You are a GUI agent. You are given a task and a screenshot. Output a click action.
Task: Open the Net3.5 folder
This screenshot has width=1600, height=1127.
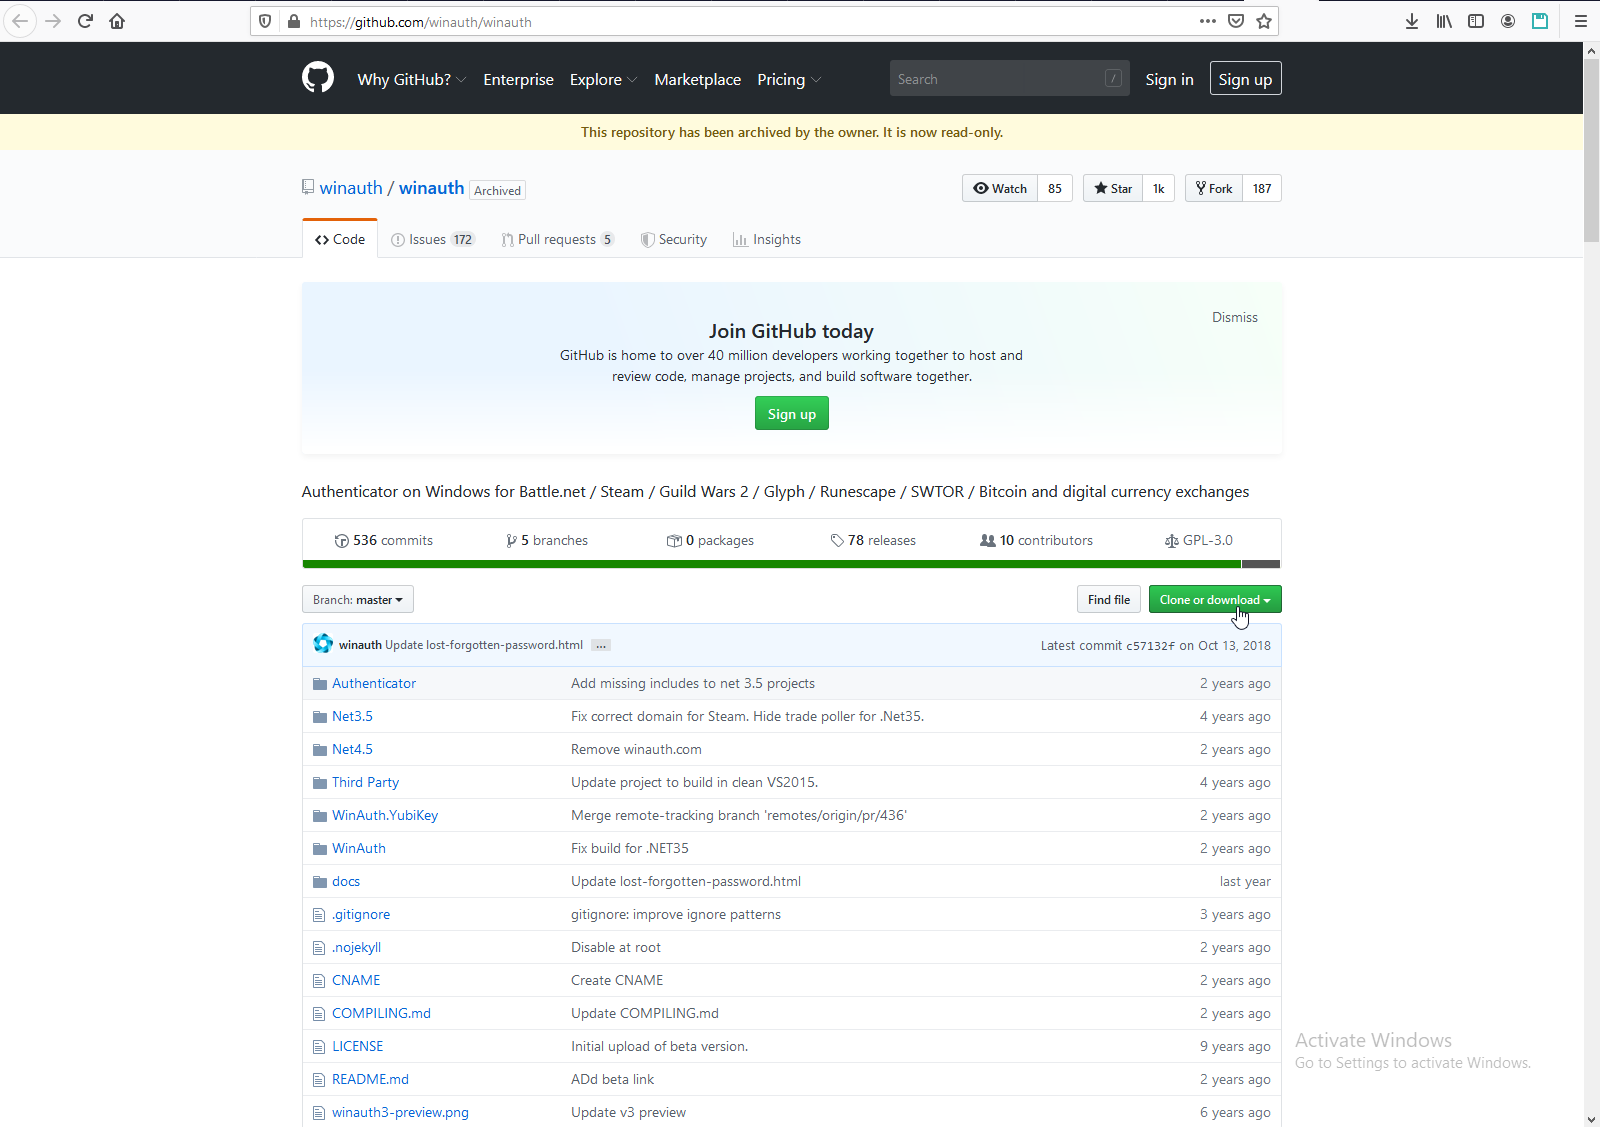(352, 717)
